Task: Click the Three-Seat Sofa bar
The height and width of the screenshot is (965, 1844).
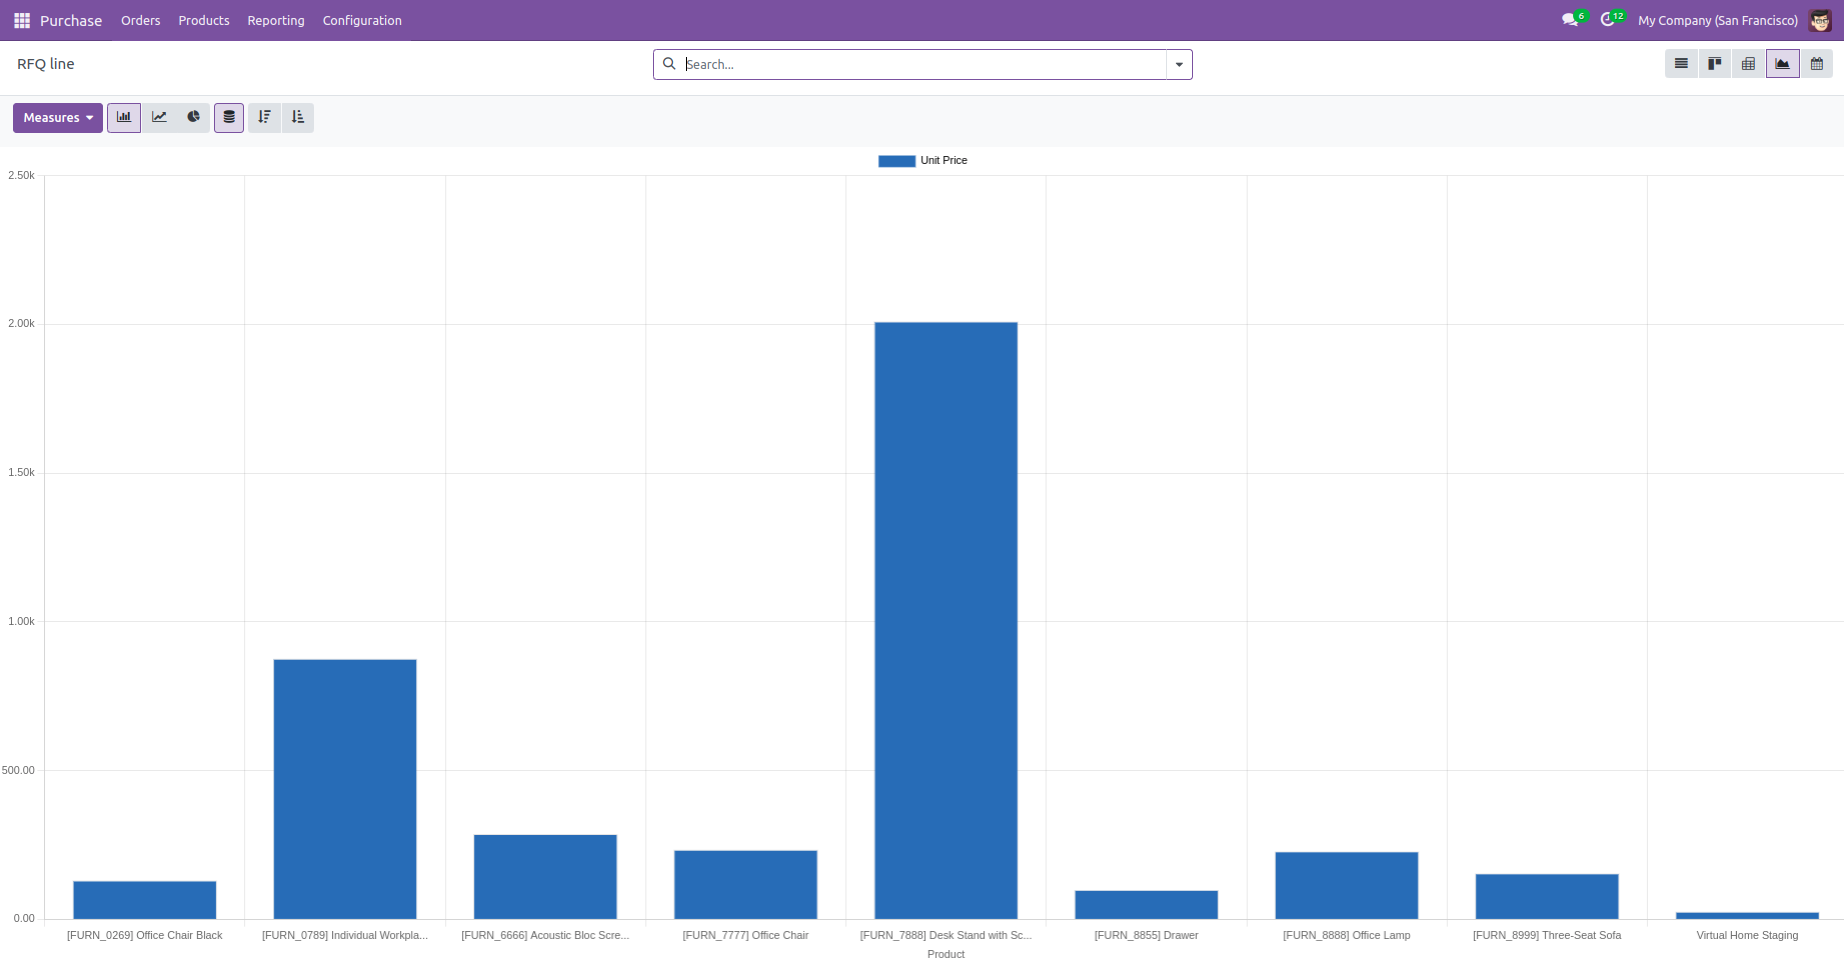Action: 1547,897
